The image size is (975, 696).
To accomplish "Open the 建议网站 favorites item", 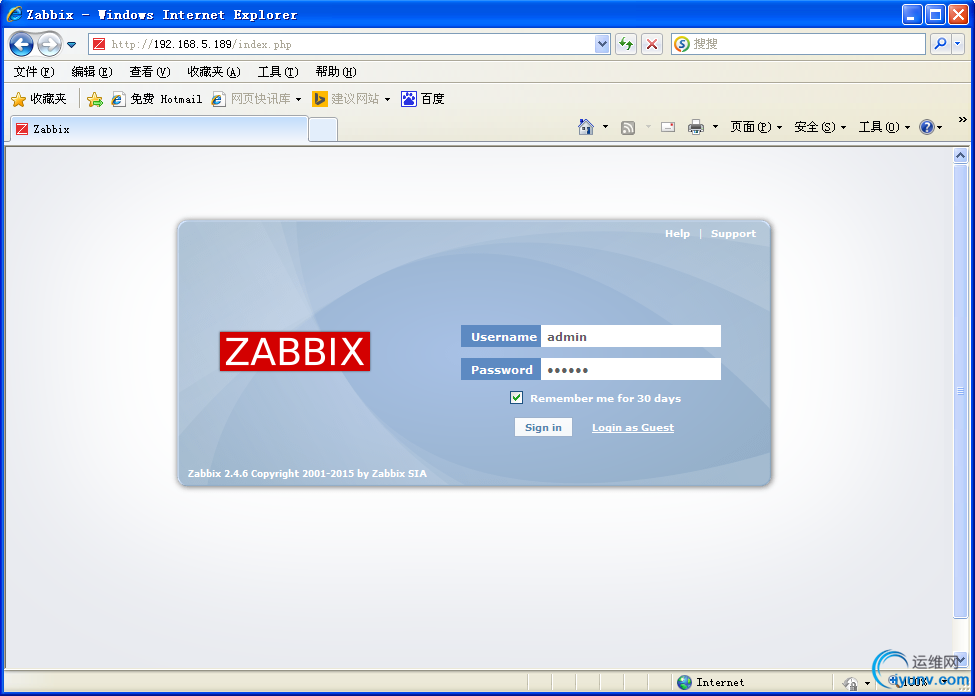I will point(351,99).
